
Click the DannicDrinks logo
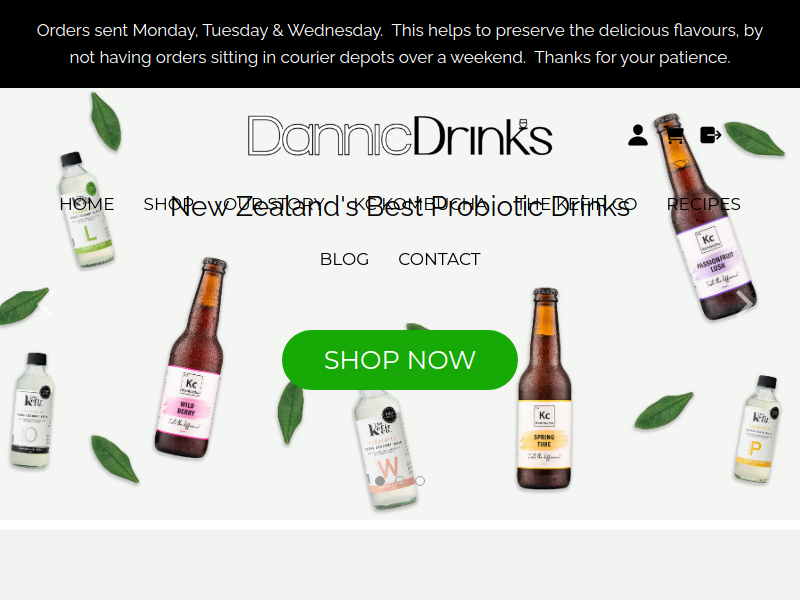coord(400,136)
